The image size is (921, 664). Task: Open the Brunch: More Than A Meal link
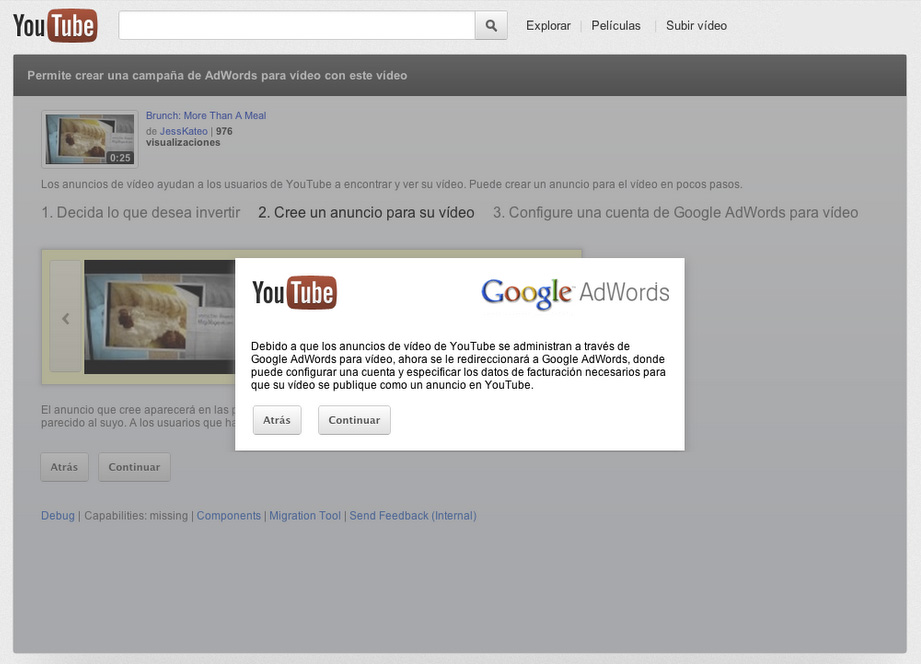click(x=206, y=116)
